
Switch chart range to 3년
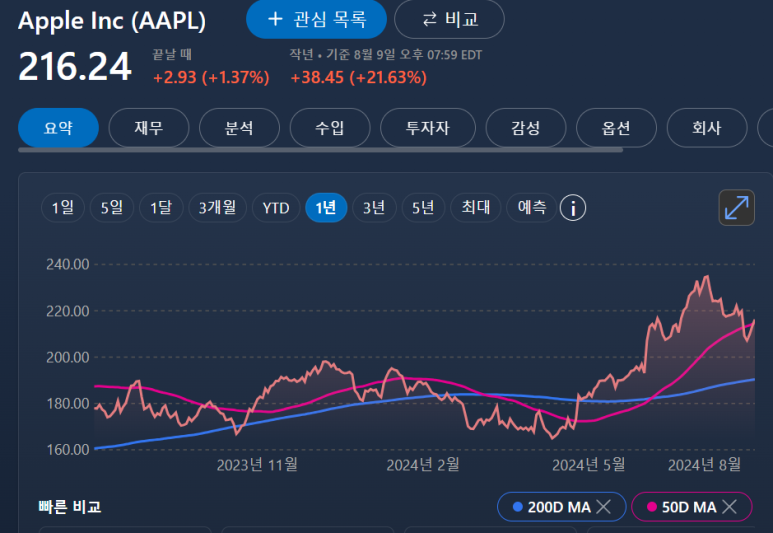pos(374,208)
